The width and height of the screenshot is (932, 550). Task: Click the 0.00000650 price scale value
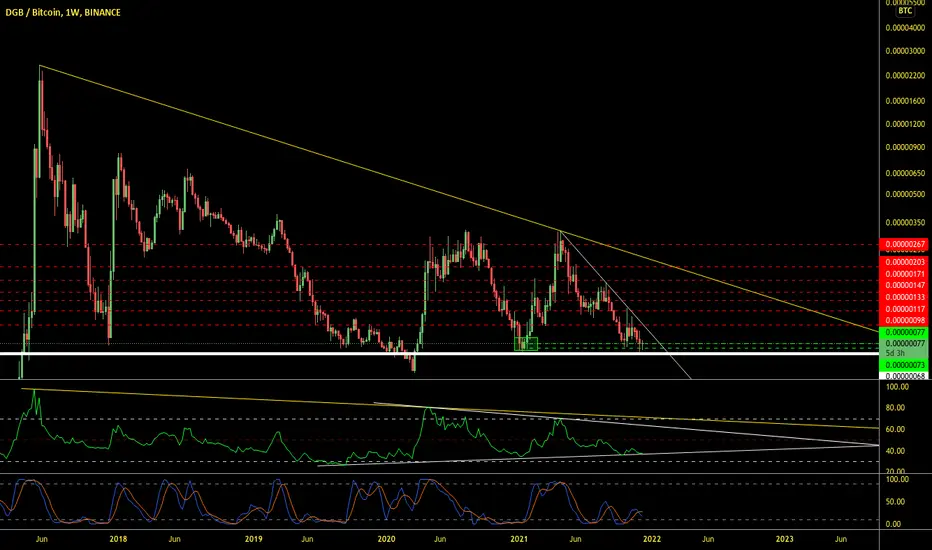[x=905, y=174]
